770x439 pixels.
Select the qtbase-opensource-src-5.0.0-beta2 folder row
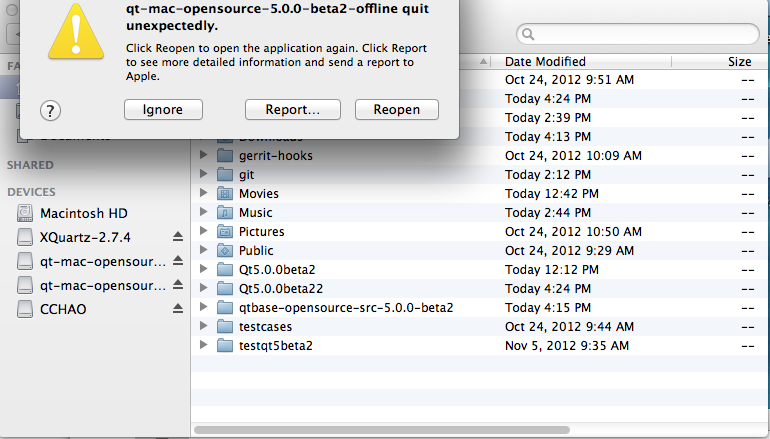click(346, 308)
